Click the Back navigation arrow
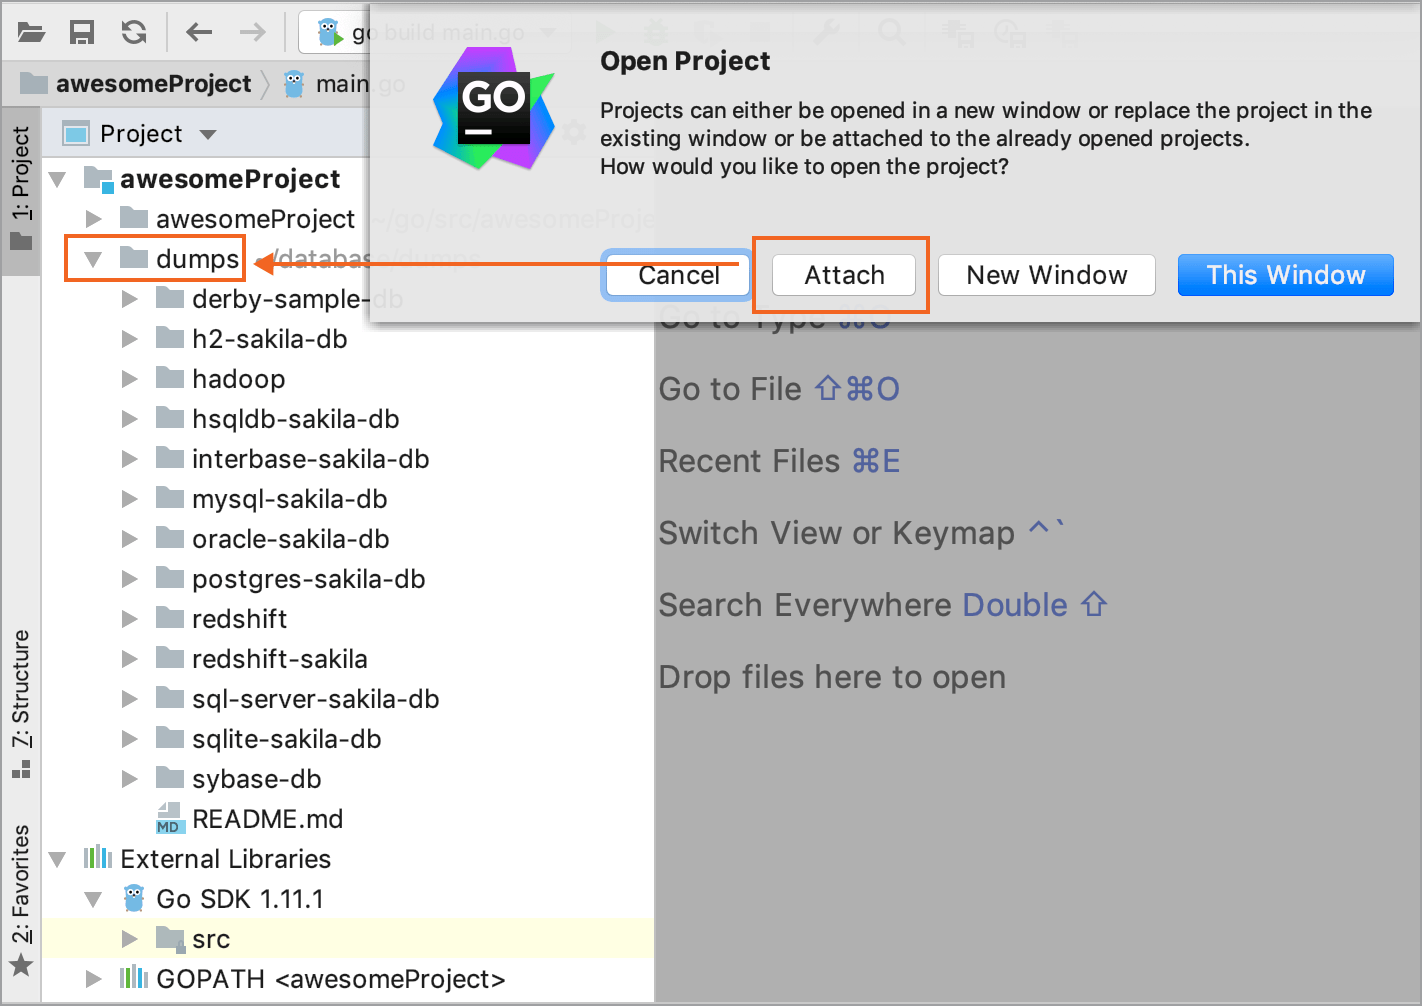The image size is (1422, 1006). click(198, 31)
